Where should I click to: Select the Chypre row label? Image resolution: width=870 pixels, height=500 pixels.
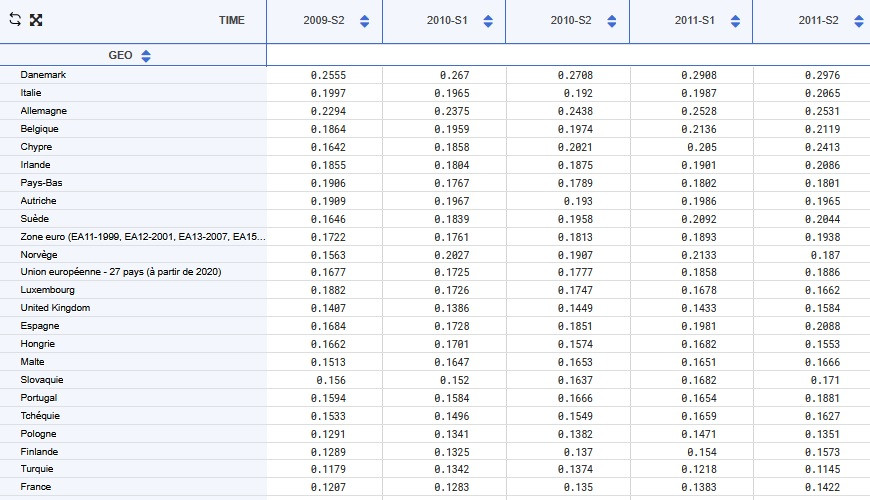click(x=36, y=147)
